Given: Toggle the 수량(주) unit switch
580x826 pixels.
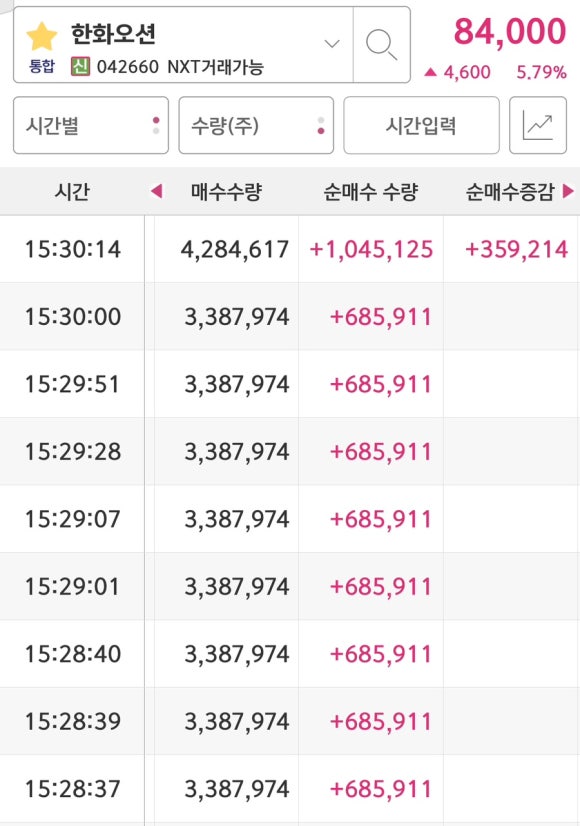Looking at the screenshot, I should pos(321,125).
